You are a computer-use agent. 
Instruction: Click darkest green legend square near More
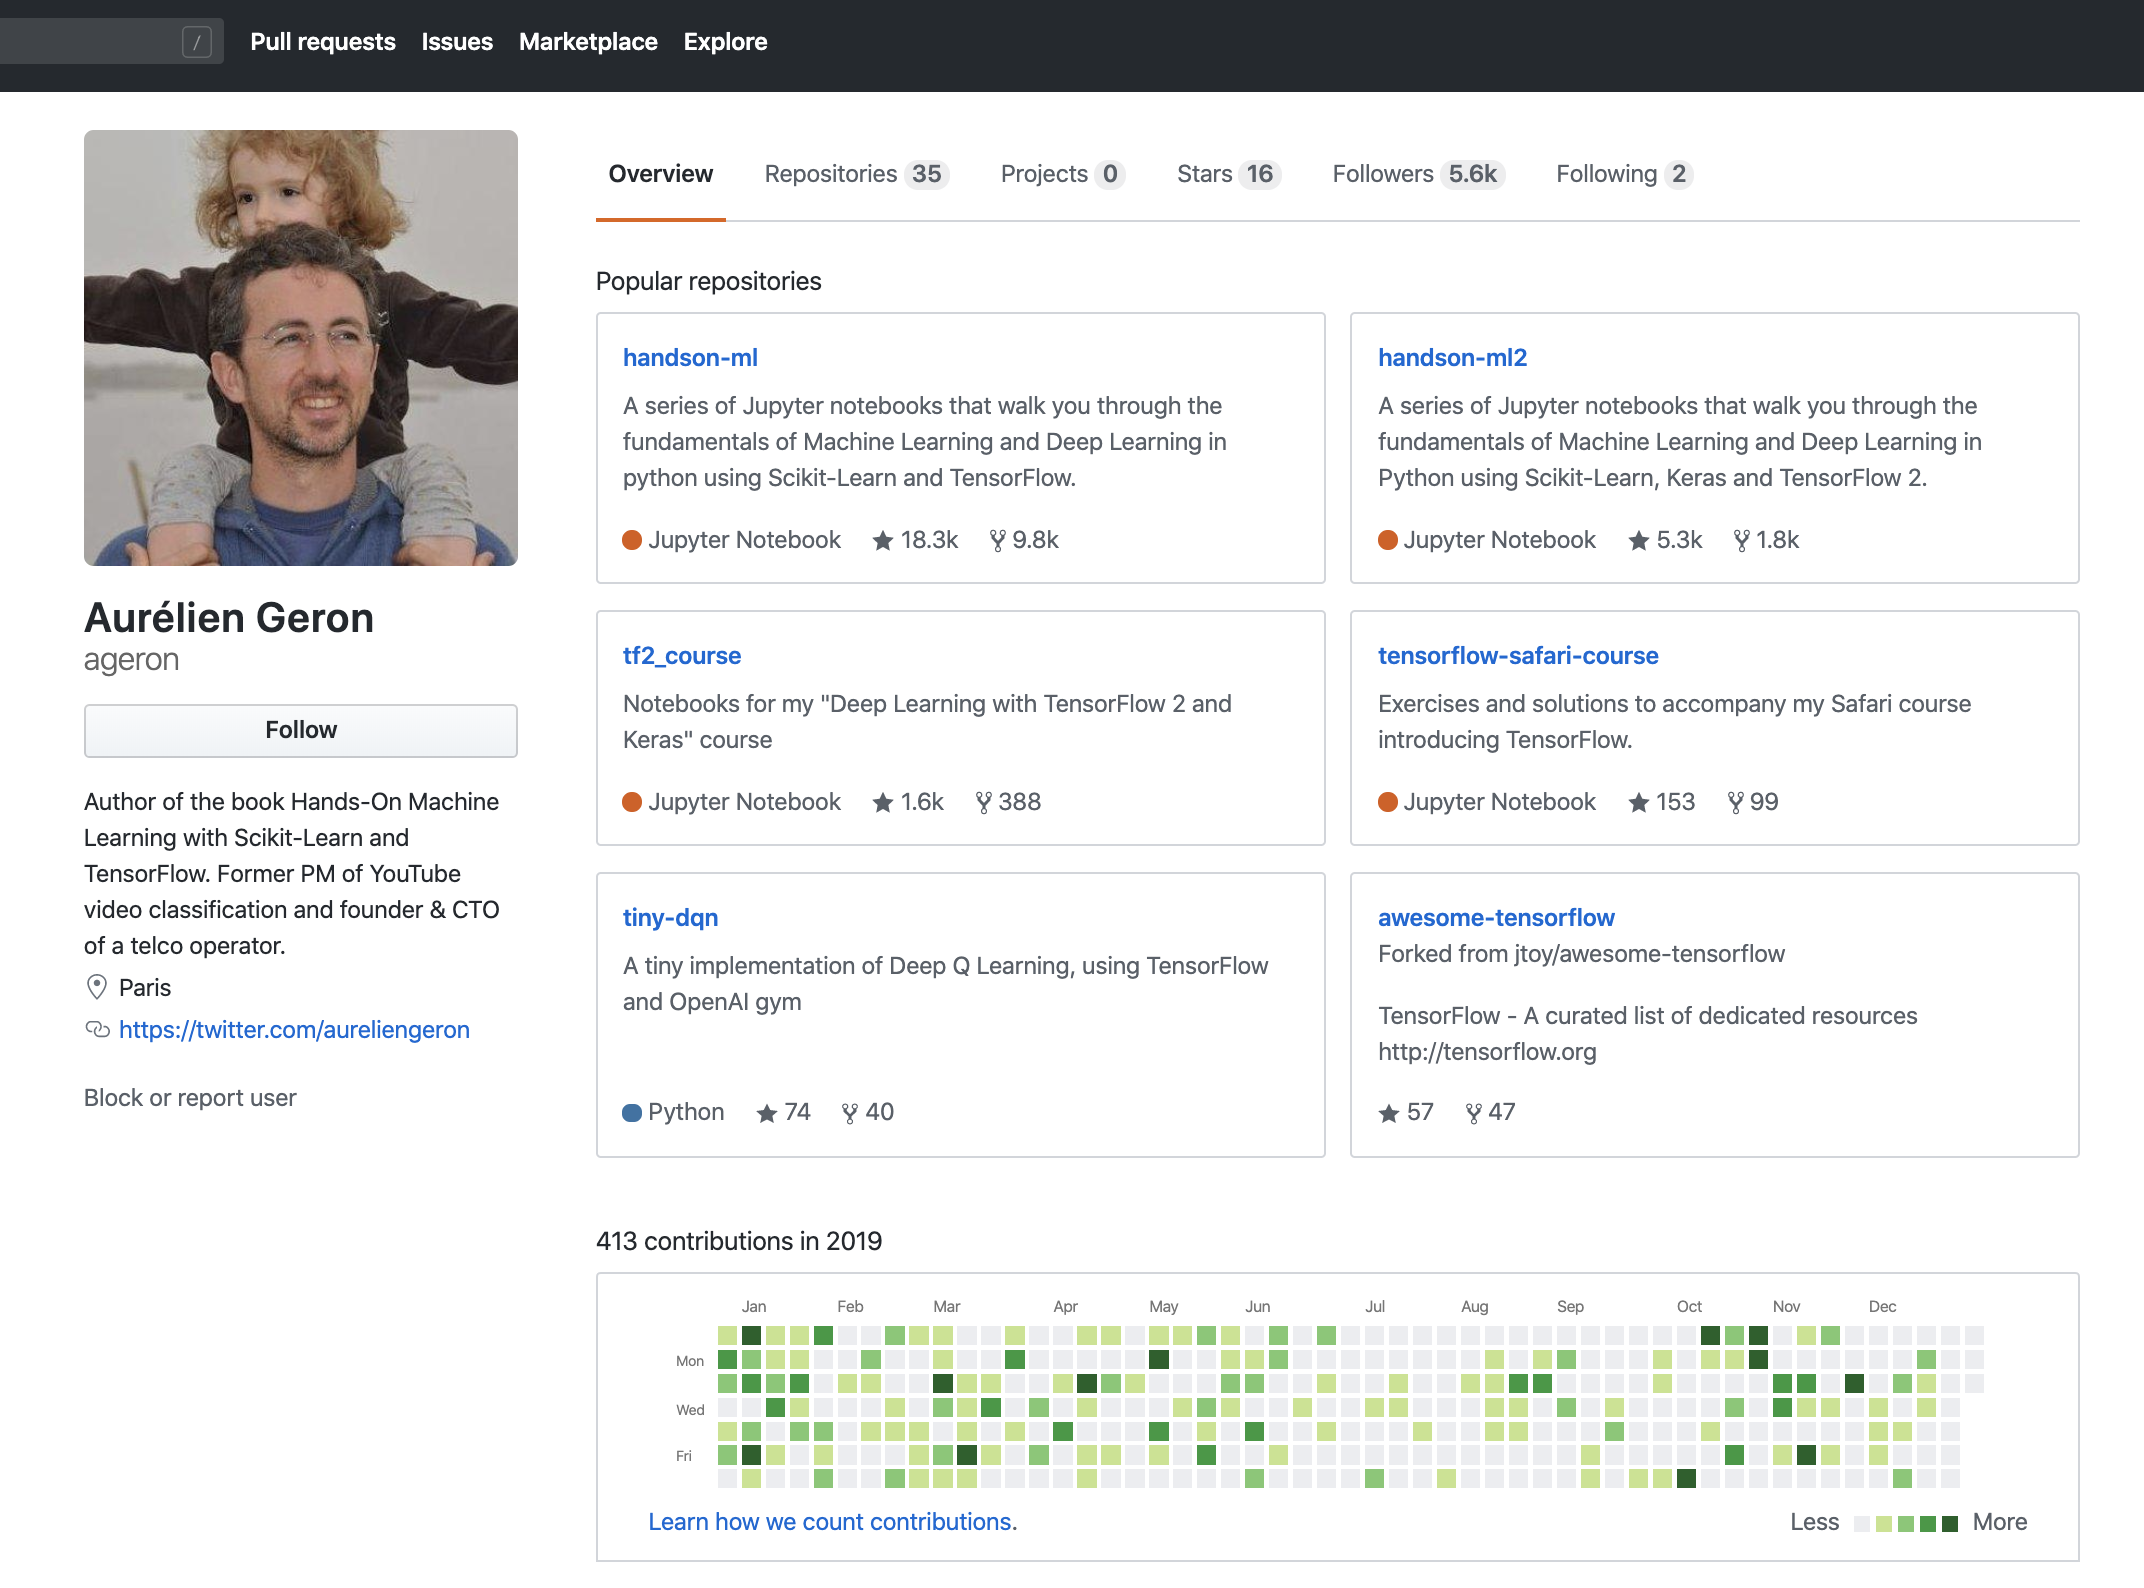tap(1949, 1524)
